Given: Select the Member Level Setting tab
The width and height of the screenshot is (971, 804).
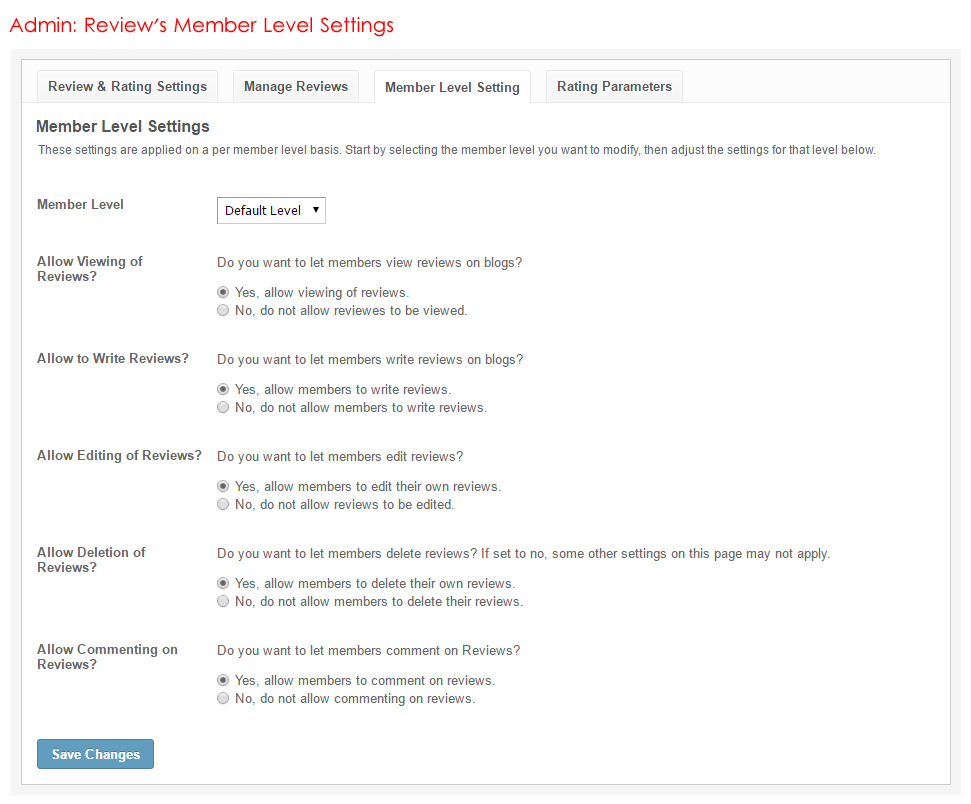Looking at the screenshot, I should pyautogui.click(x=452, y=87).
